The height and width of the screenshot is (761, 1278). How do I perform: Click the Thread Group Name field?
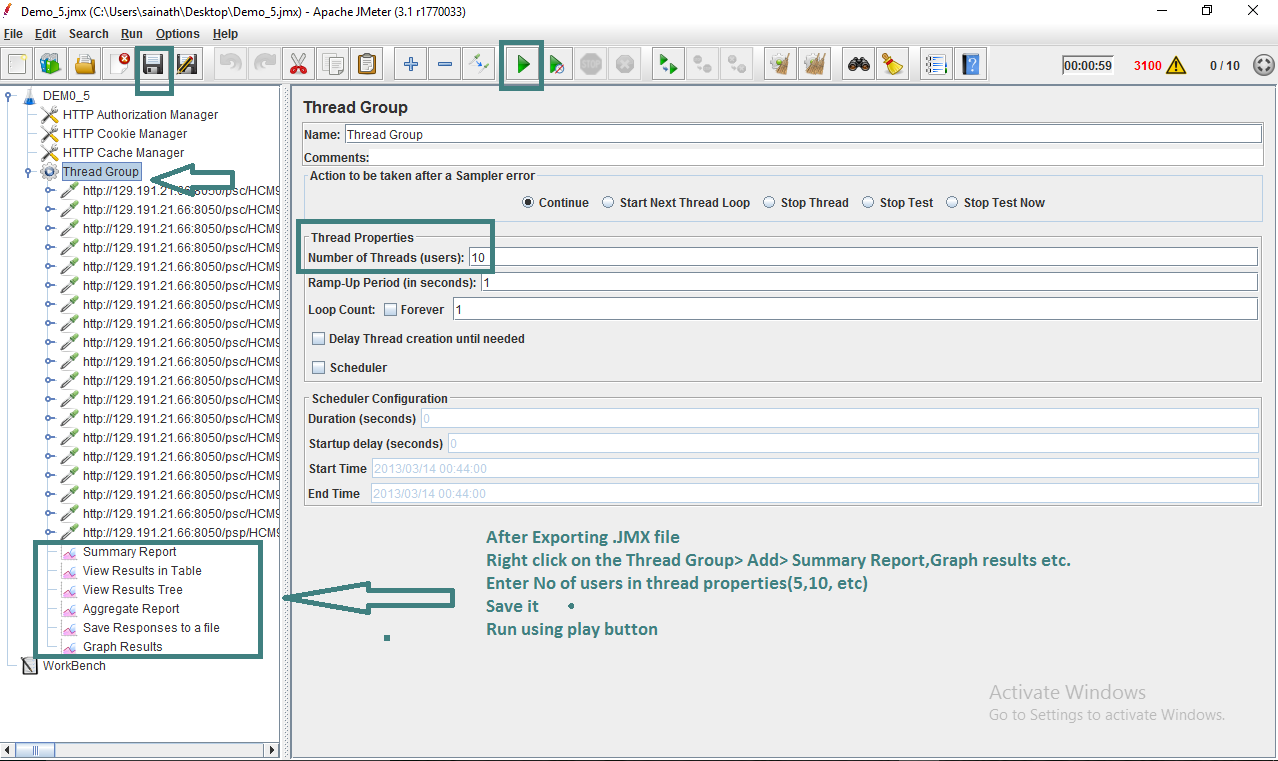803,134
